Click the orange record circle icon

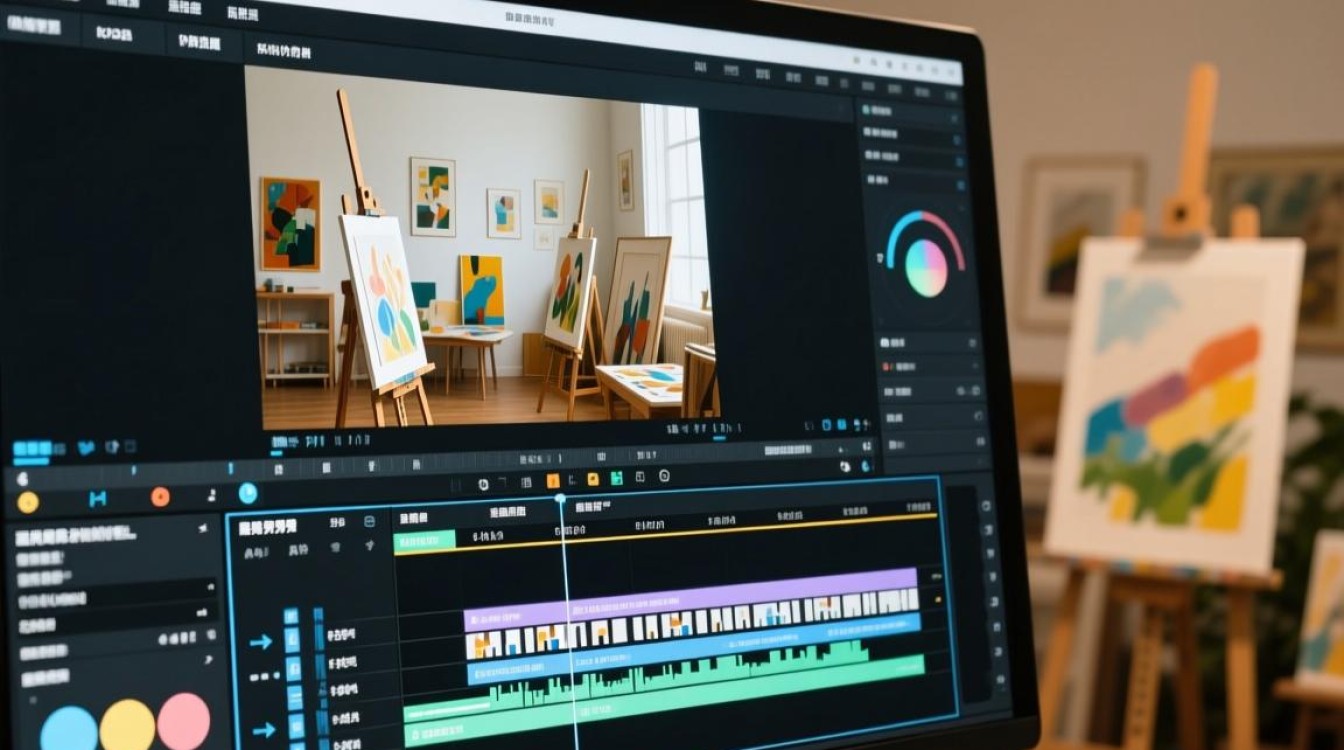point(160,497)
